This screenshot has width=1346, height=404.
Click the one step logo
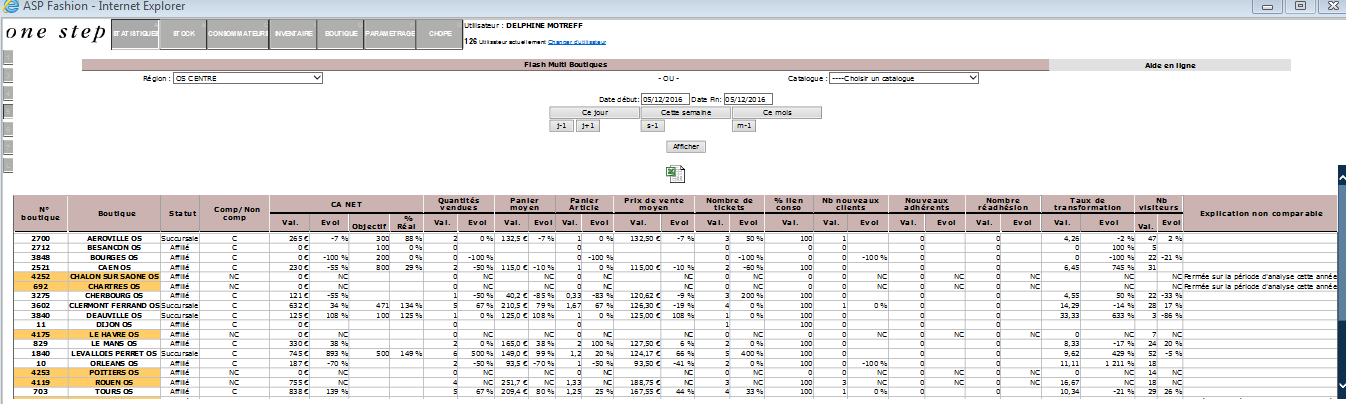coord(54,32)
